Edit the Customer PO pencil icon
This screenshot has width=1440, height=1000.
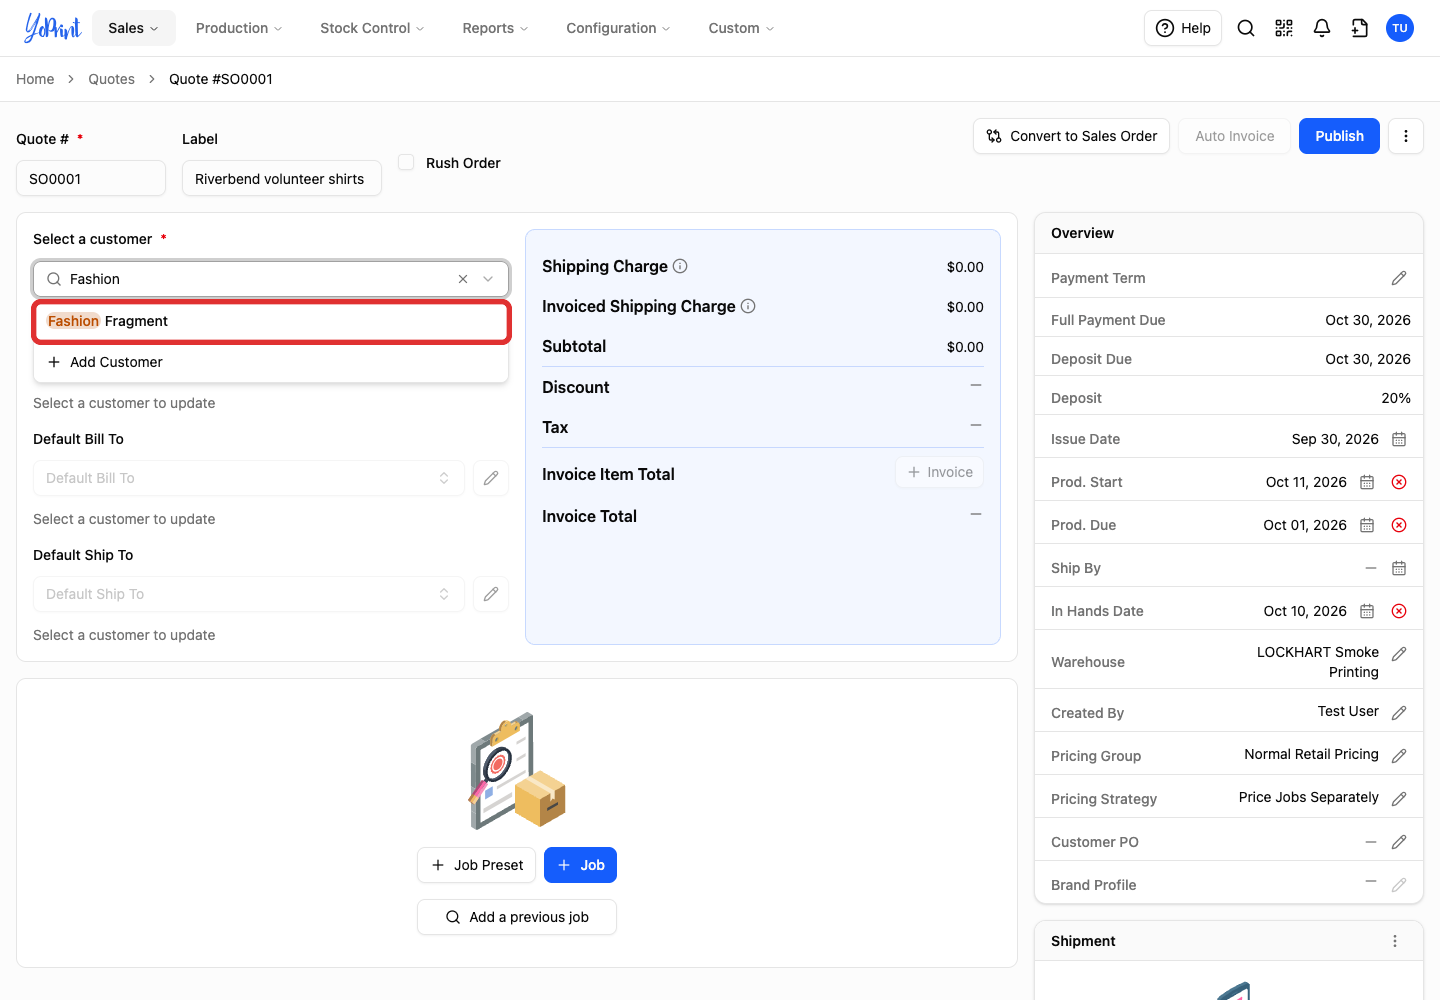[x=1399, y=842]
